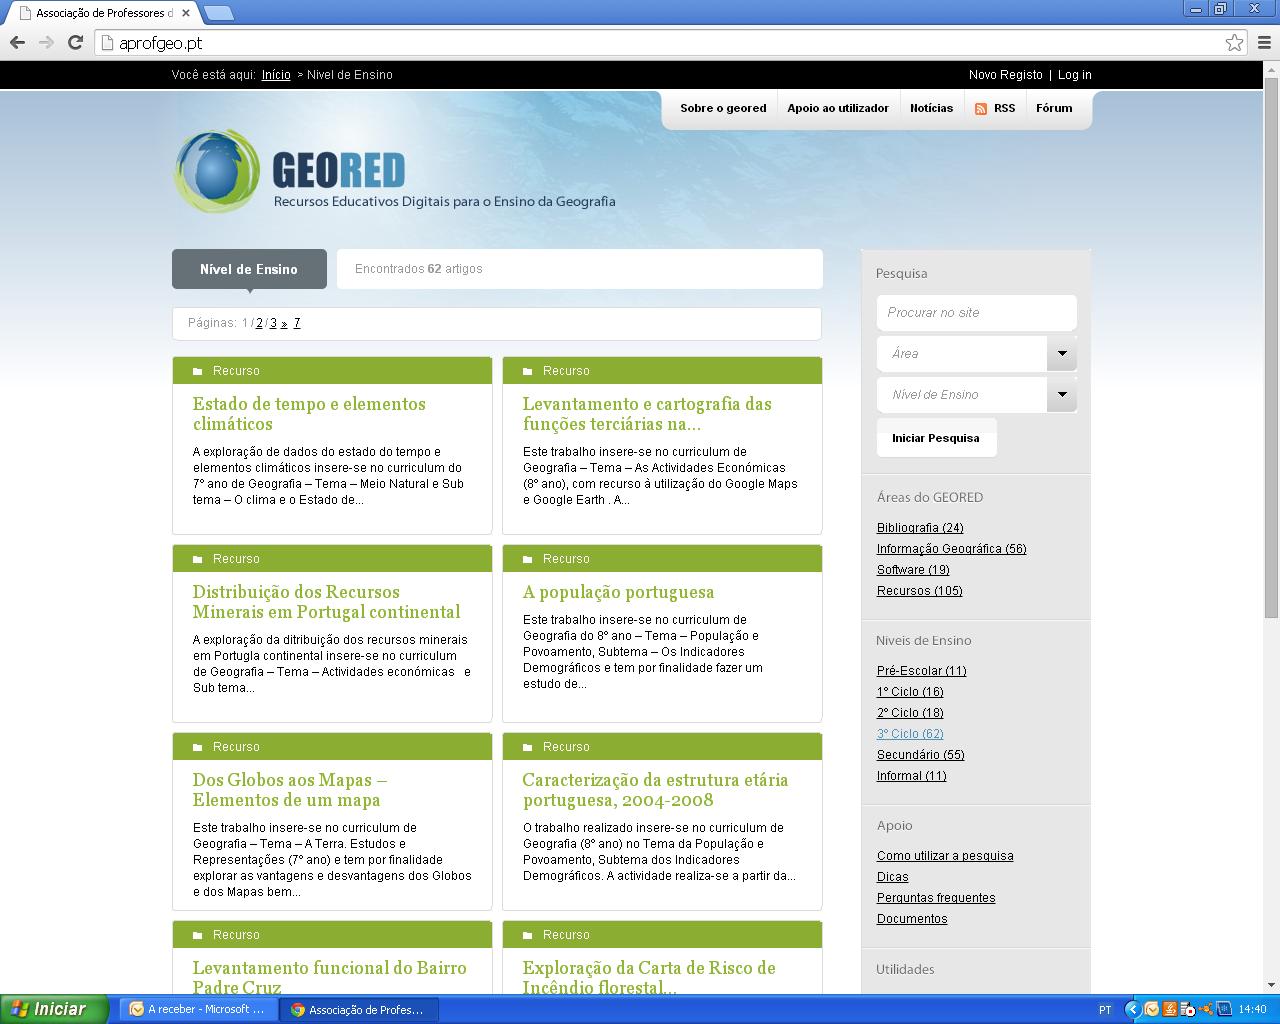The image size is (1280, 1024).
Task: Open Pré-Escolar (11) level link
Action: coord(921,671)
